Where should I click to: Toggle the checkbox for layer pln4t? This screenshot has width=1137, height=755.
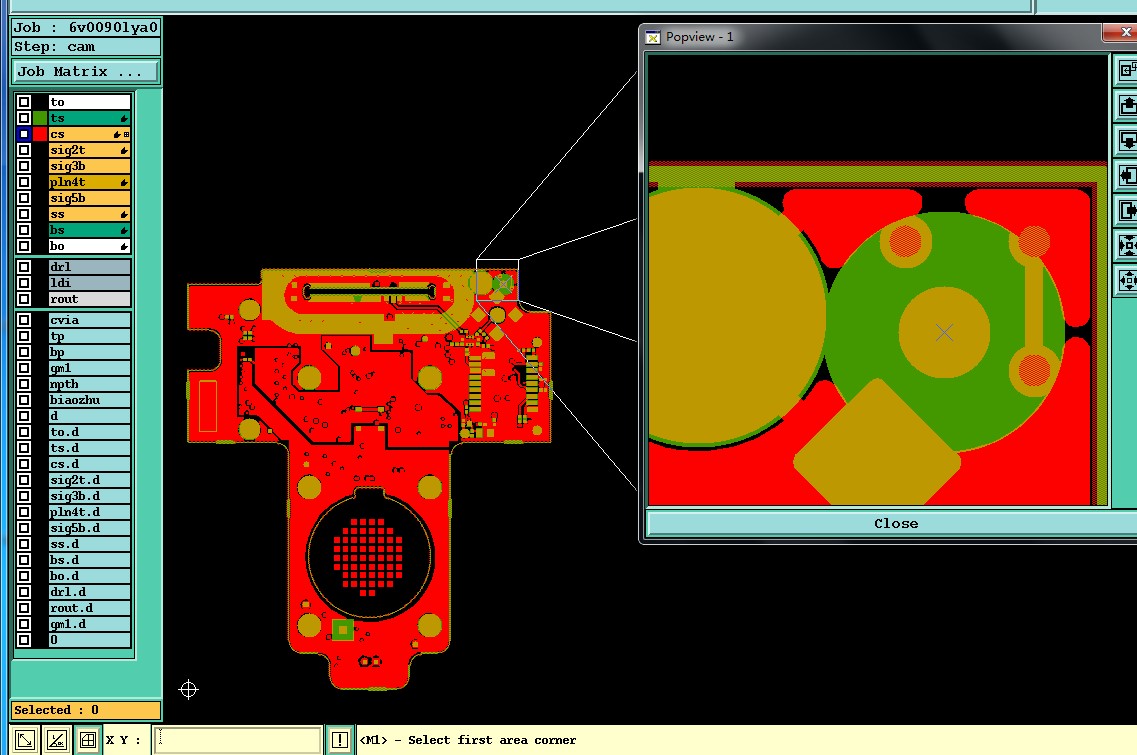tap(24, 182)
